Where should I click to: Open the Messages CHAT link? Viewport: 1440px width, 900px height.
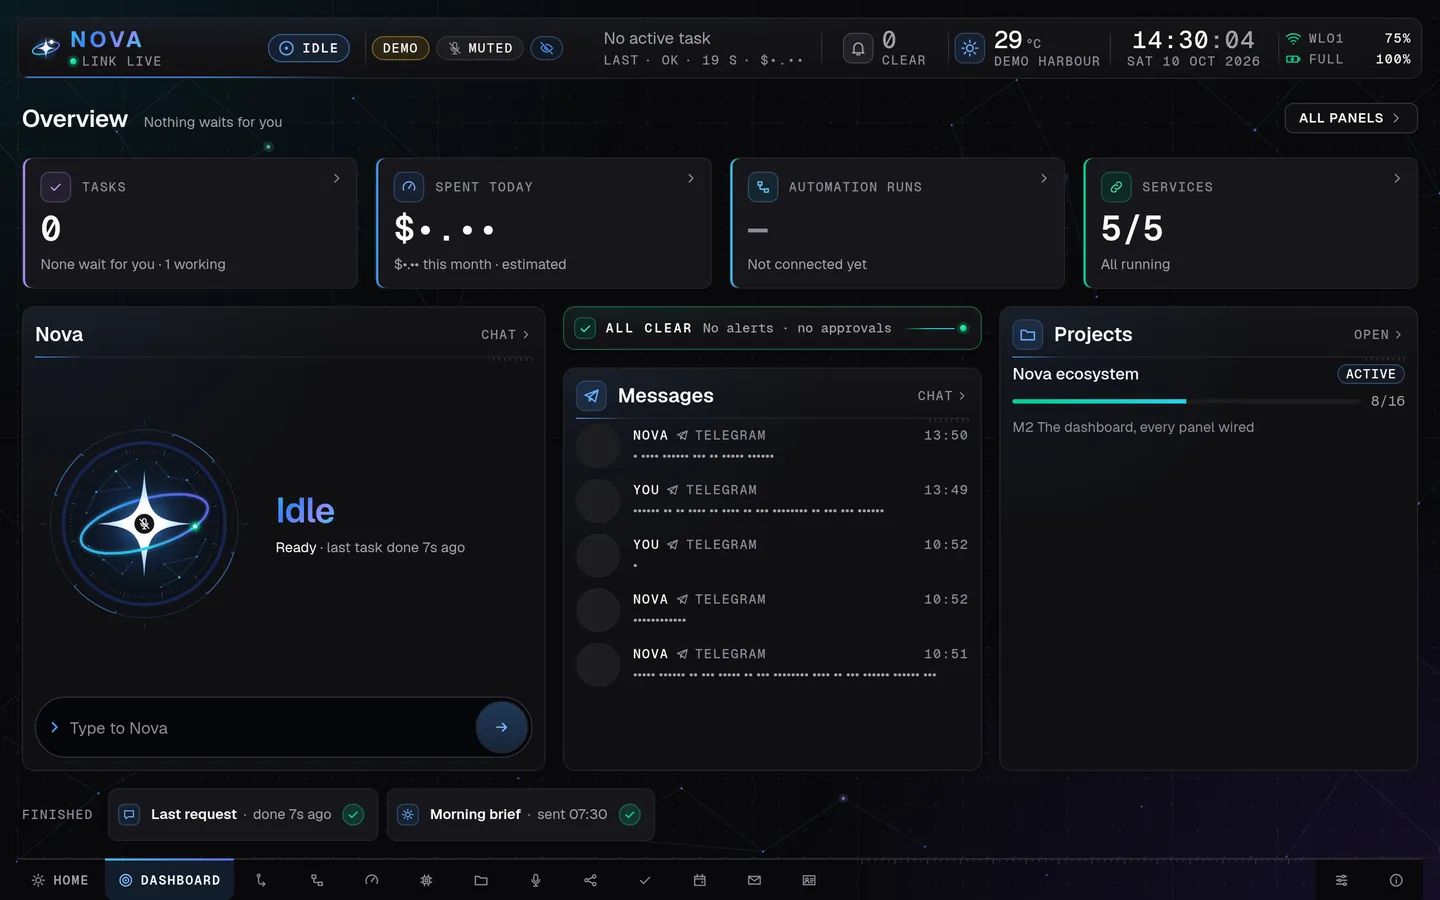pyautogui.click(x=942, y=396)
